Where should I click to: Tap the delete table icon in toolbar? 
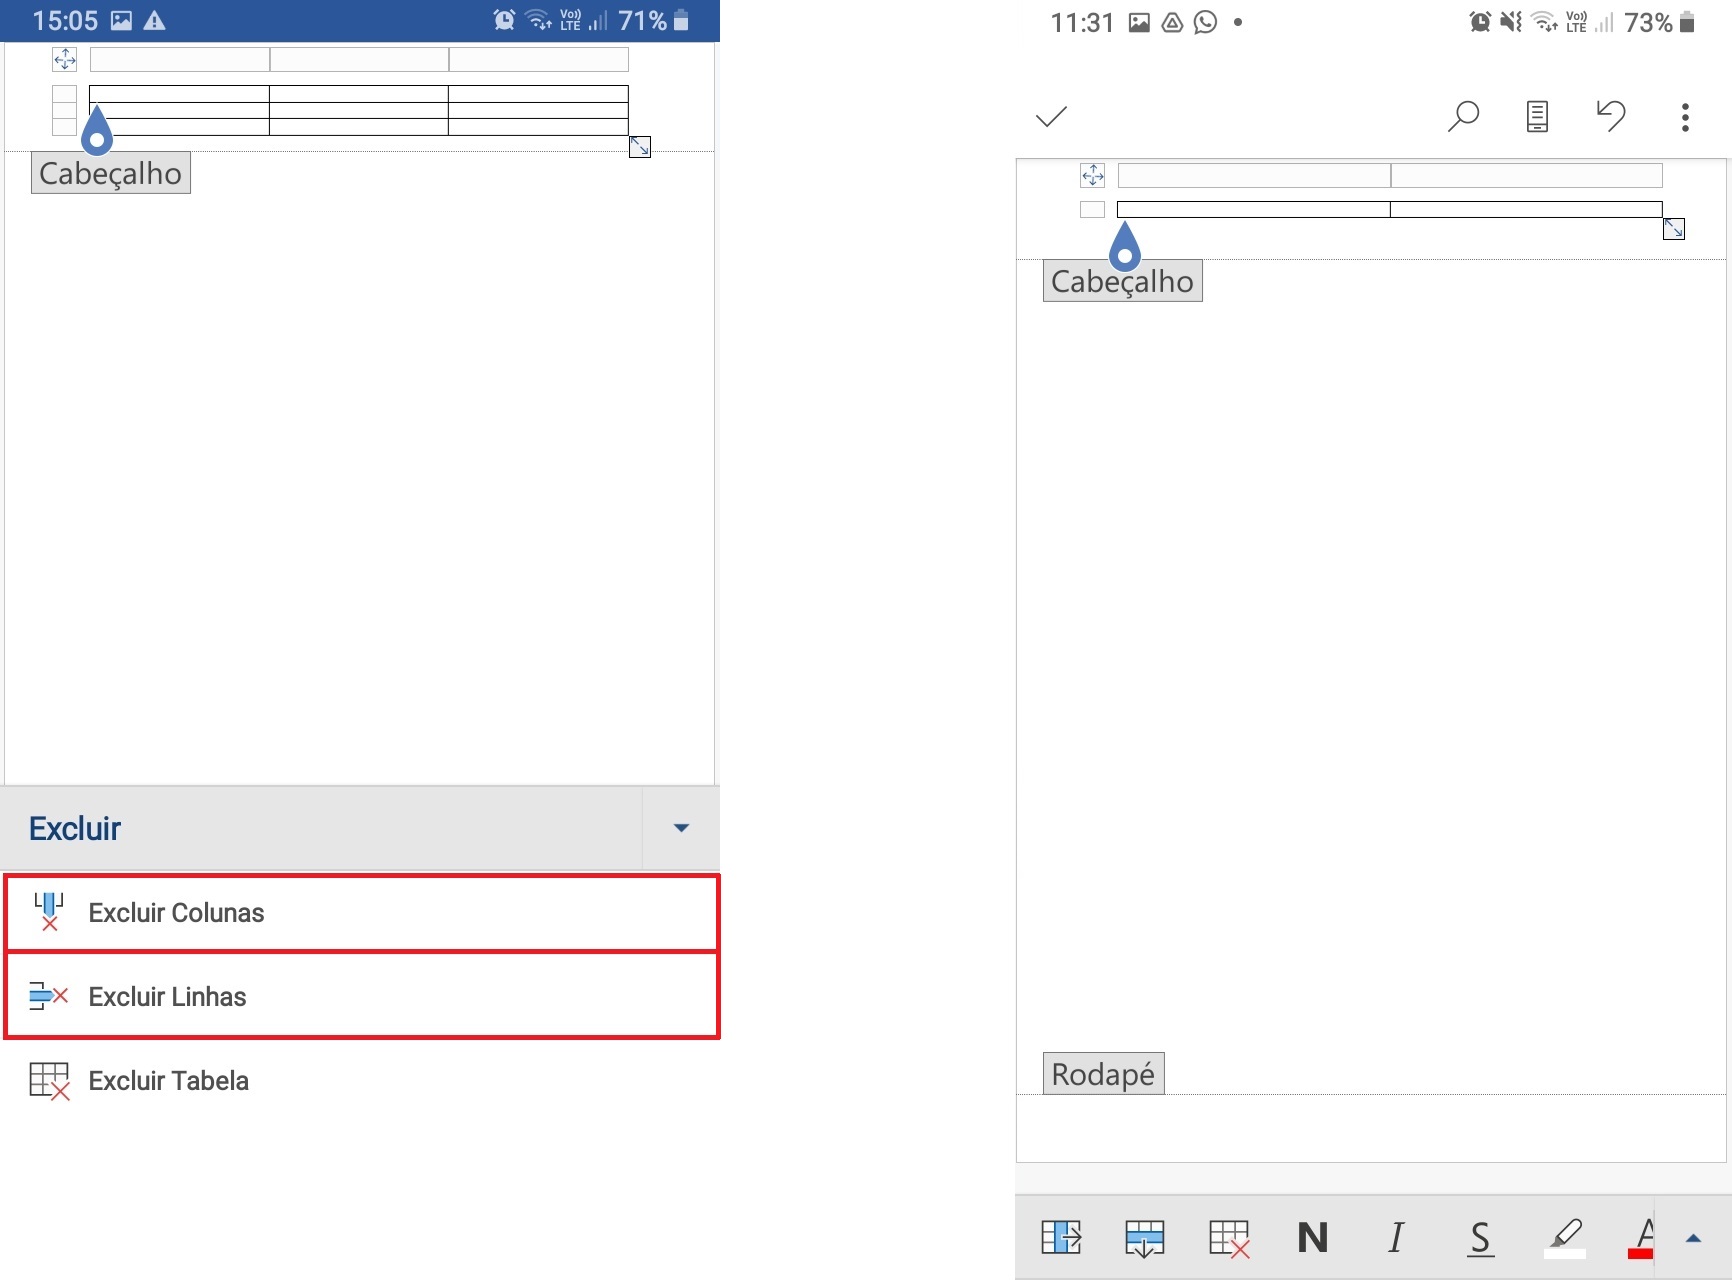[1229, 1237]
